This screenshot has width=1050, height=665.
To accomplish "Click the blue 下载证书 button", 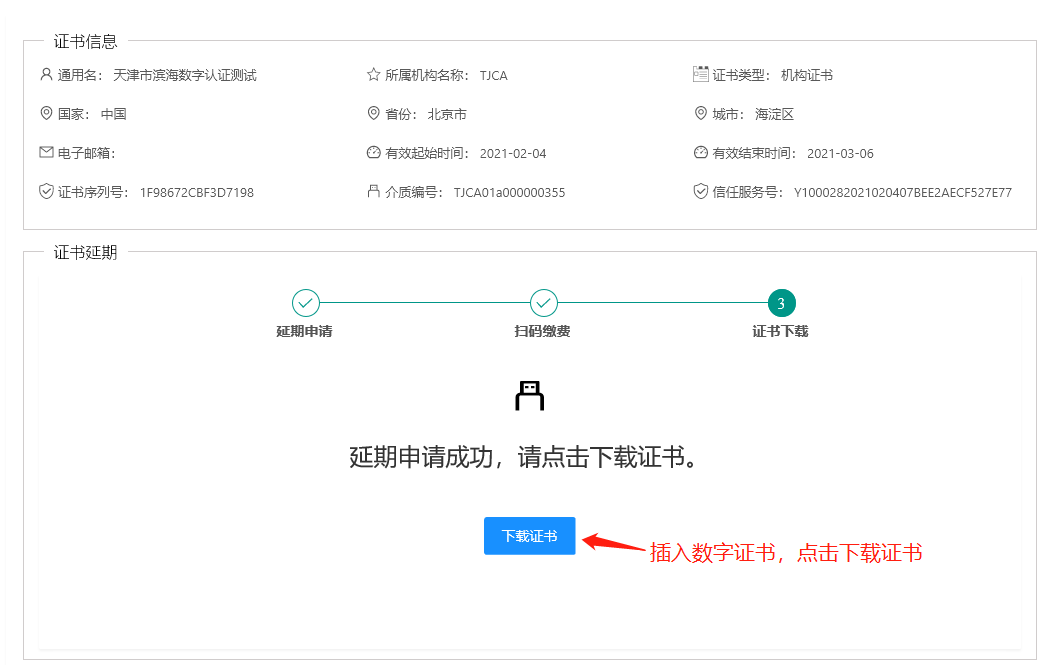I will click(x=529, y=536).
